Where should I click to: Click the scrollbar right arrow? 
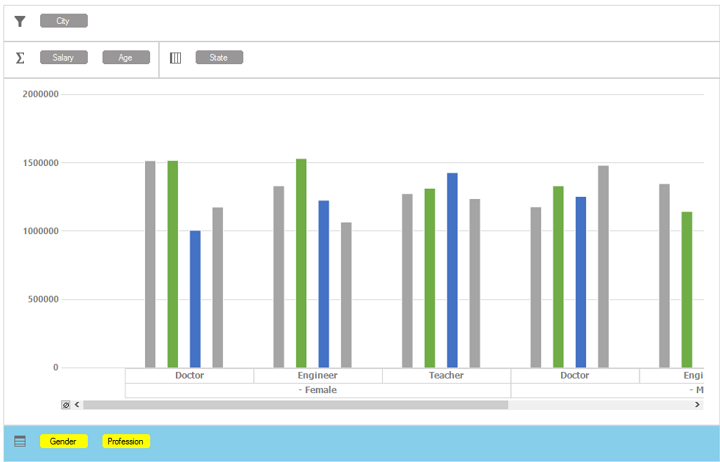point(697,405)
